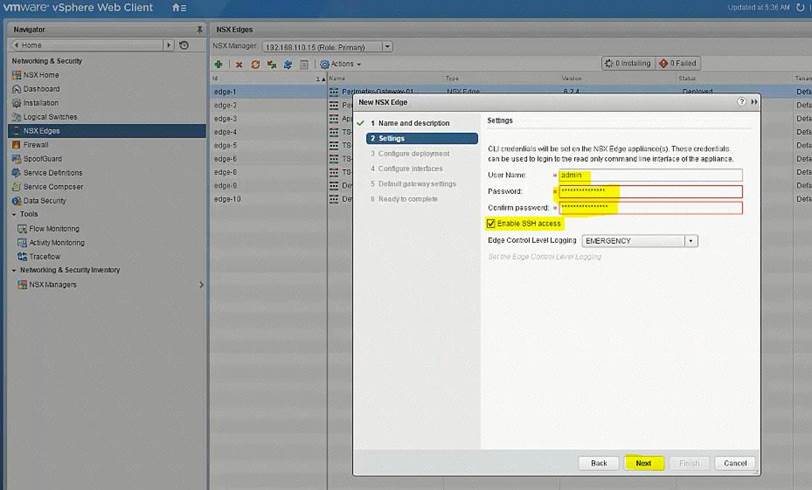This screenshot has height=490, width=812.
Task: Click the Next button
Action: (x=643, y=463)
